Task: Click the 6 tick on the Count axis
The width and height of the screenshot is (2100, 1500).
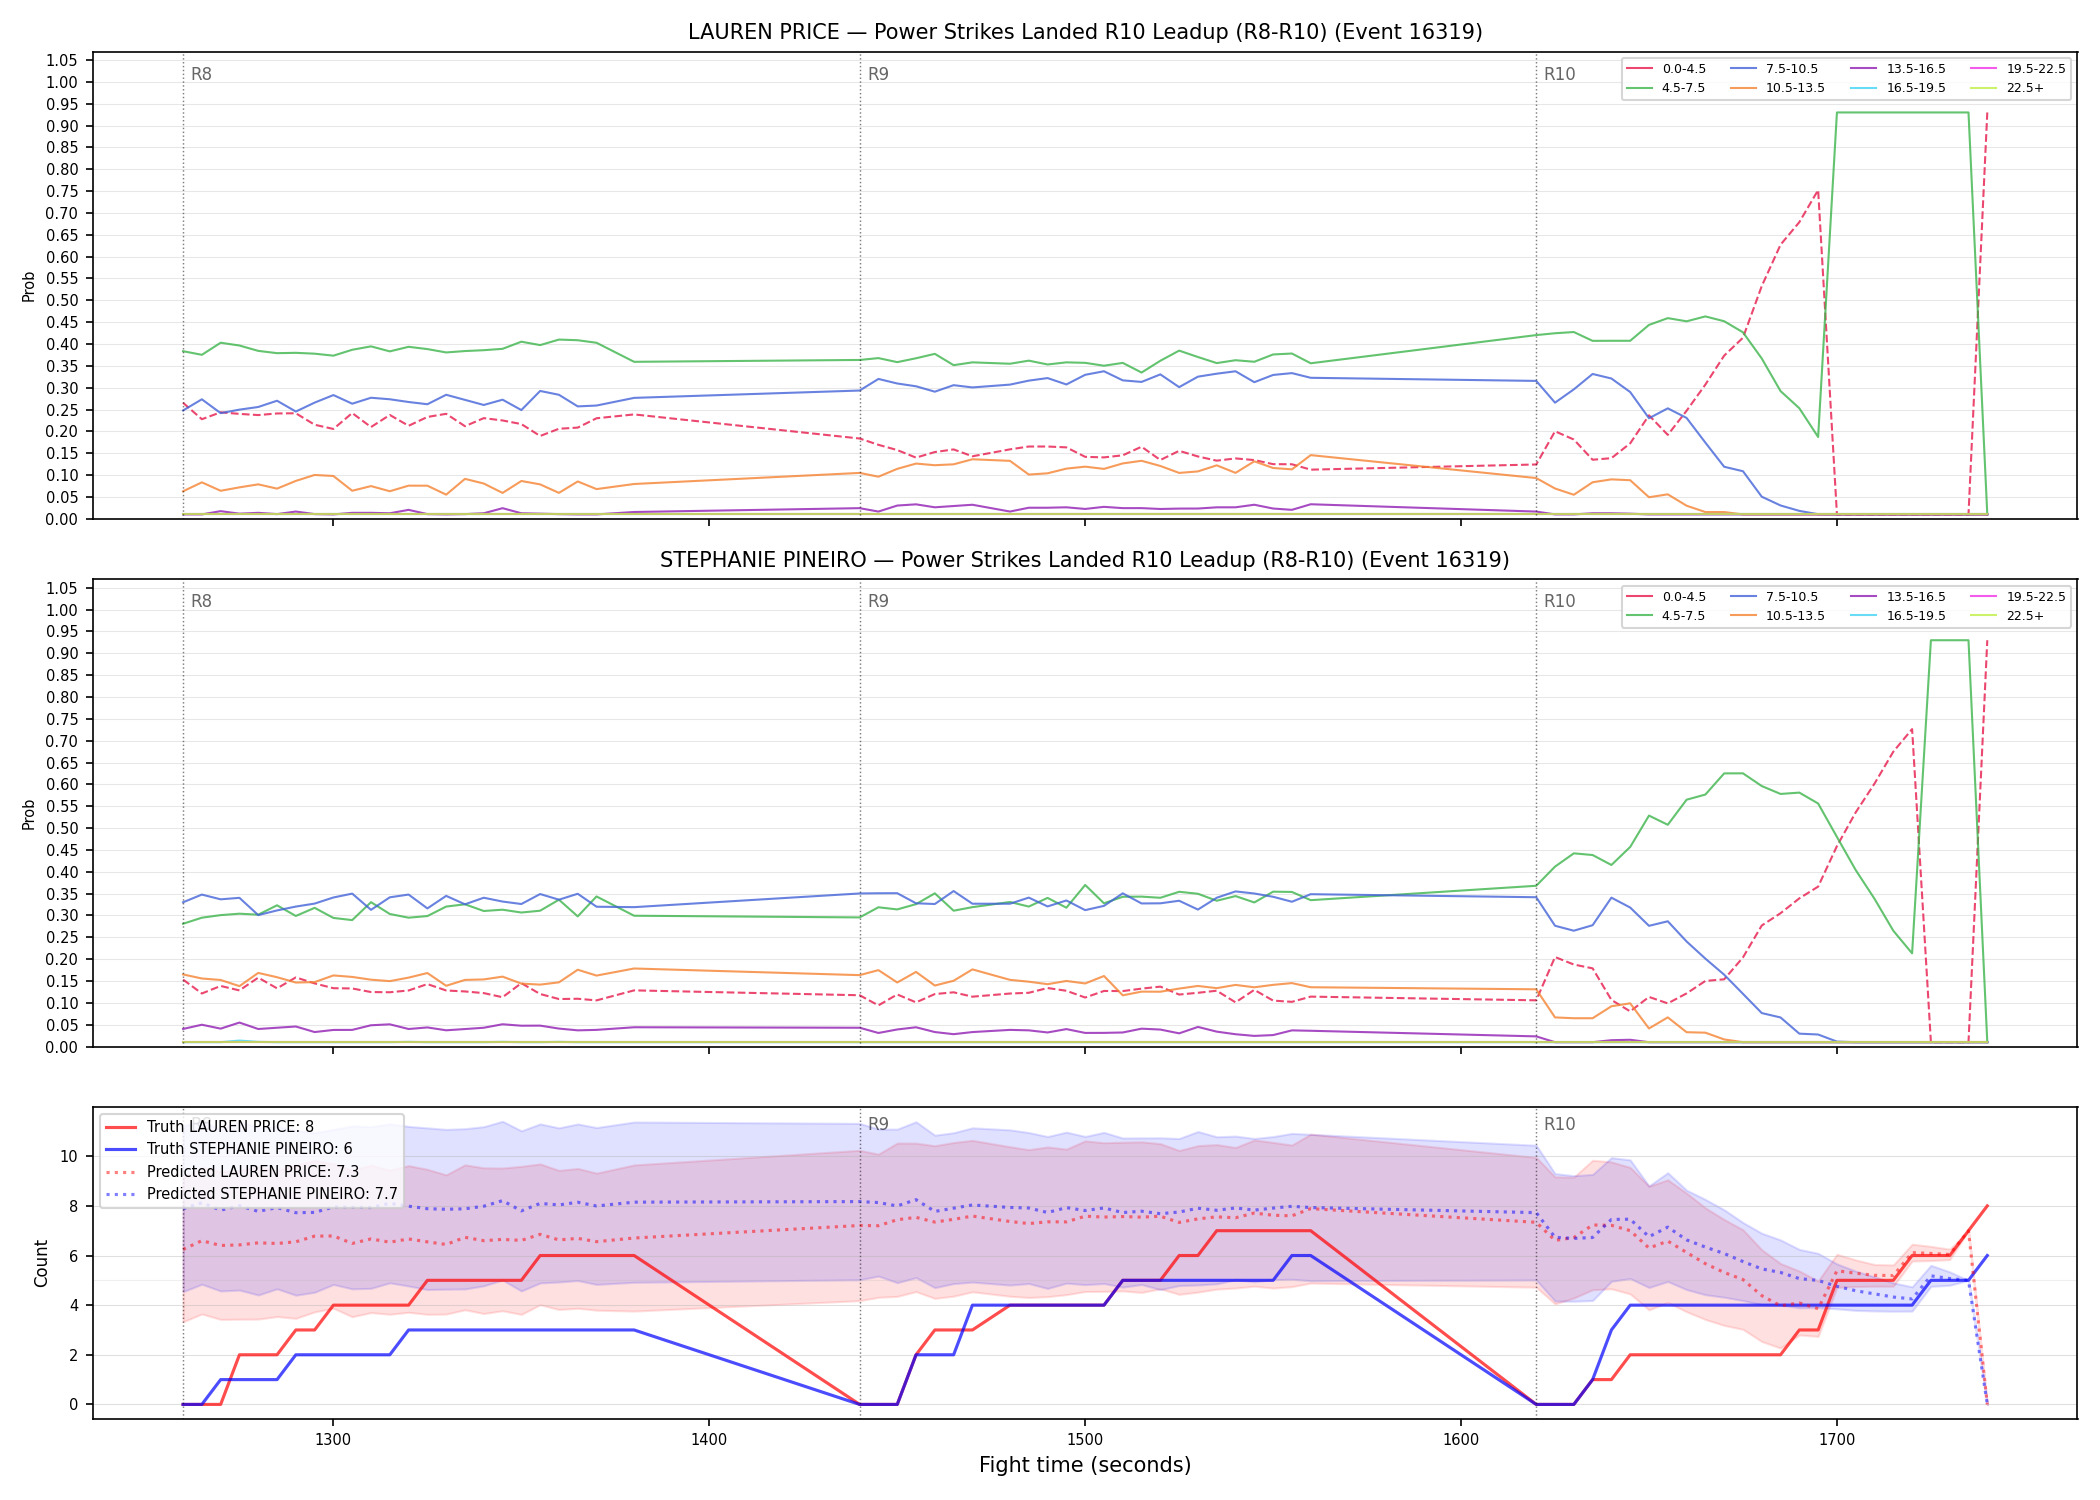Action: (73, 1256)
